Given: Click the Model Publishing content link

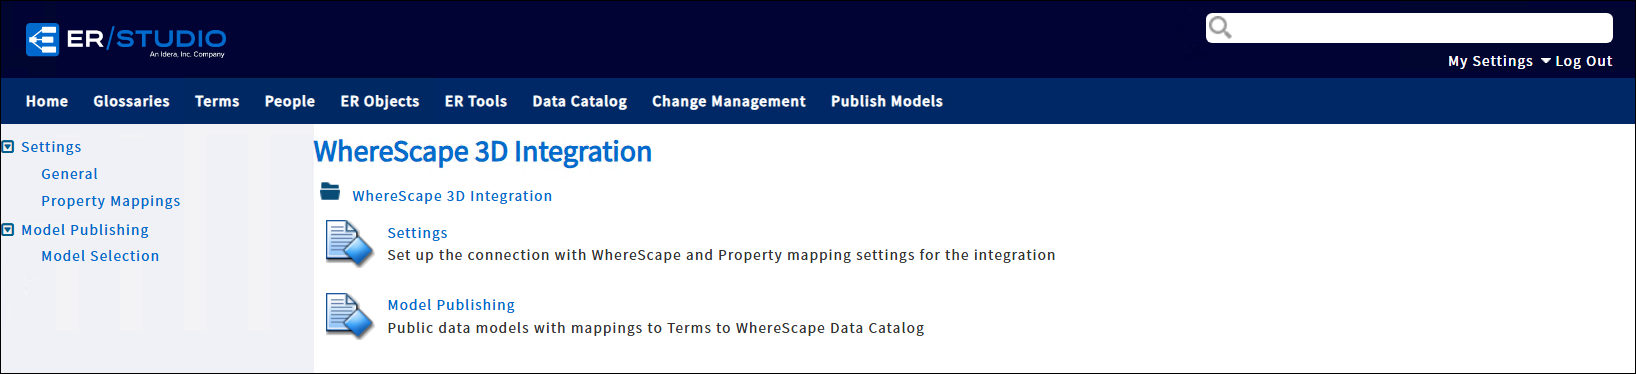Looking at the screenshot, I should [x=451, y=305].
